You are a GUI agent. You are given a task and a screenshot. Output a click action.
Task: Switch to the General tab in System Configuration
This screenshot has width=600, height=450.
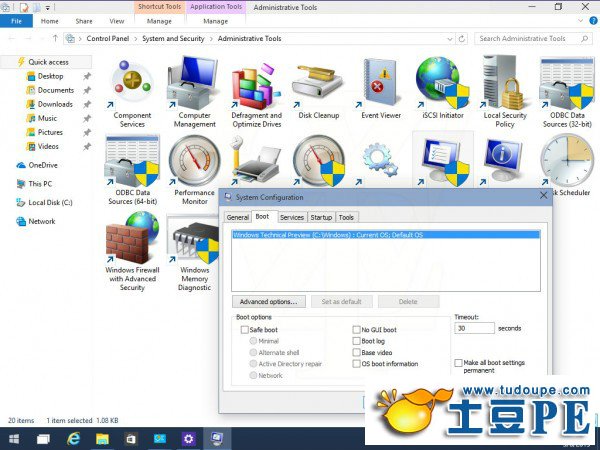237,217
